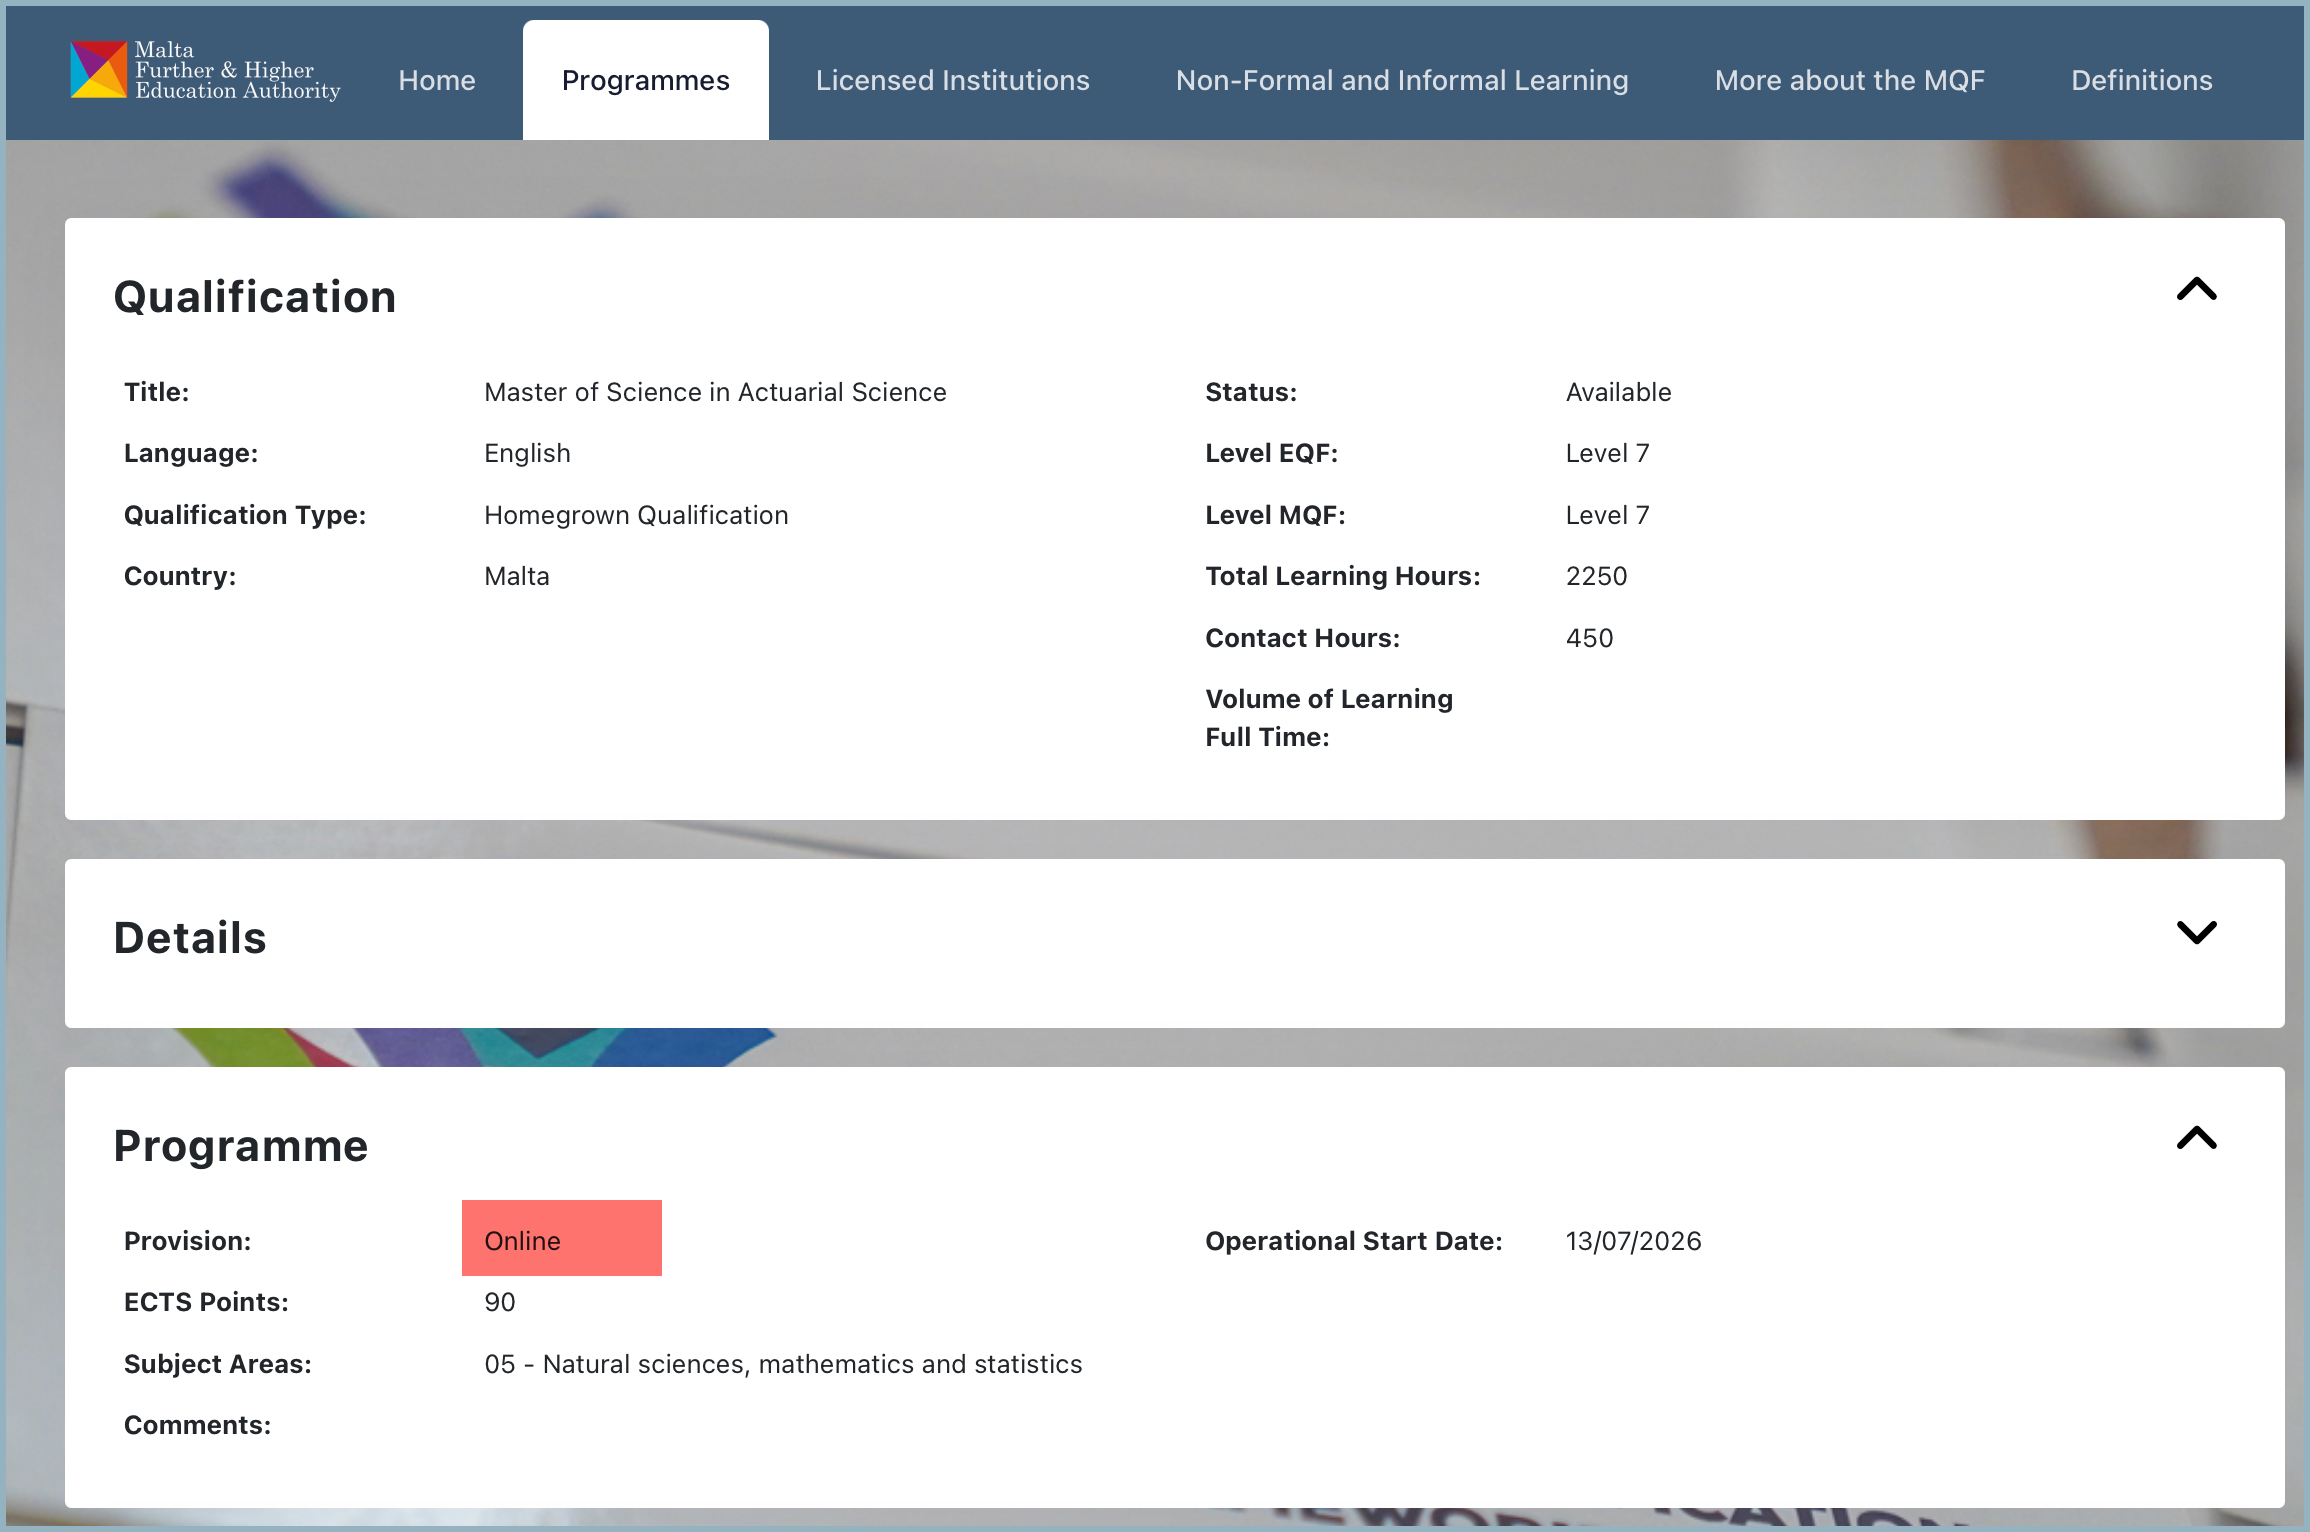Click 'Homegrown Qualification' value
The height and width of the screenshot is (1532, 2310).
(x=636, y=515)
